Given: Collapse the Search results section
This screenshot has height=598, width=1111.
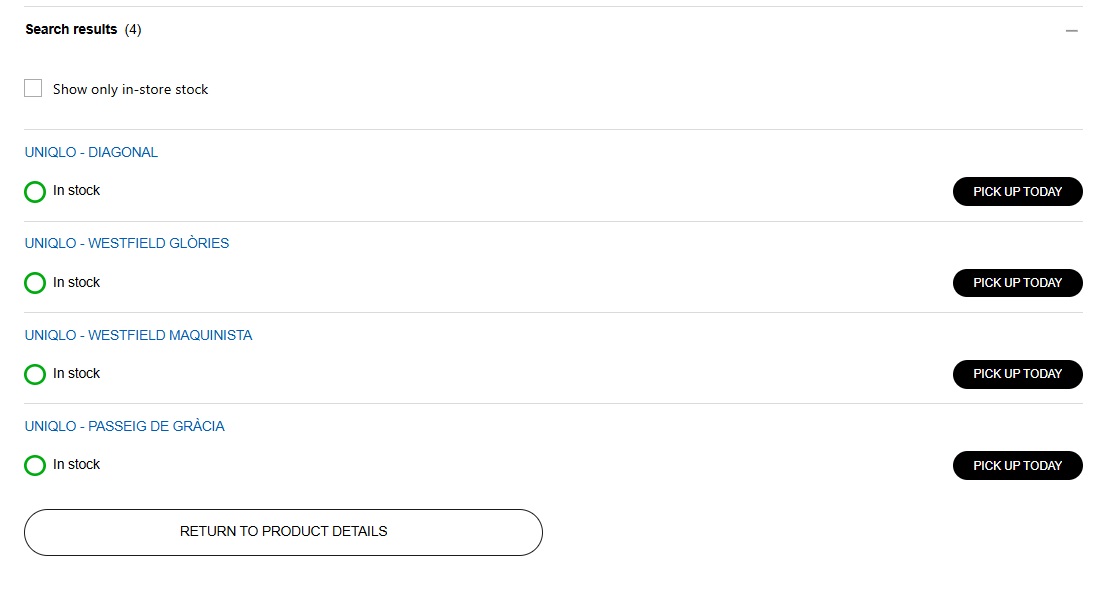Looking at the screenshot, I should (x=1072, y=31).
